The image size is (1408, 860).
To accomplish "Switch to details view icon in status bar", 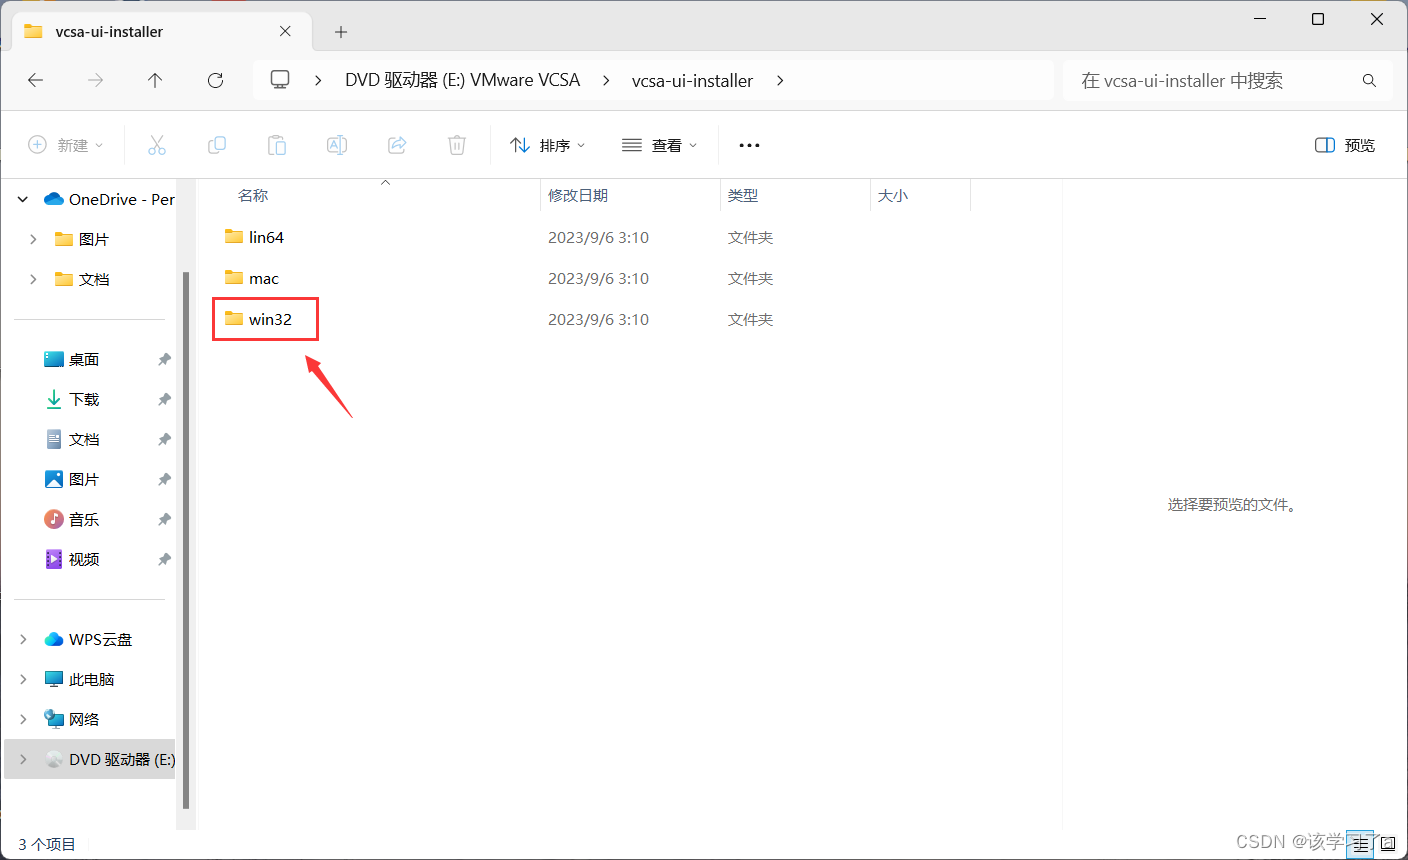I will [x=1360, y=844].
